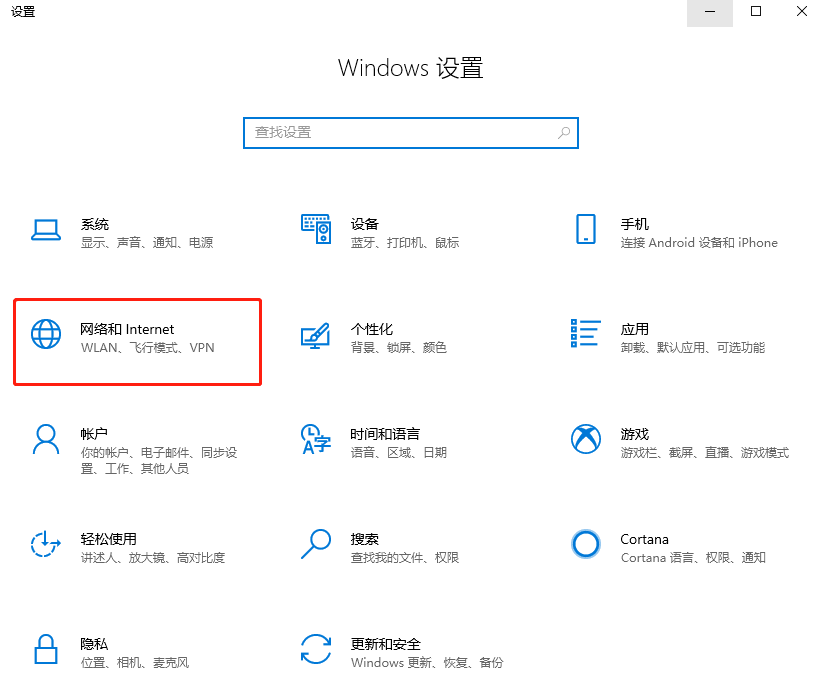The height and width of the screenshot is (680, 816).
Task: Open the 帐户 person icon
Action: click(x=46, y=439)
